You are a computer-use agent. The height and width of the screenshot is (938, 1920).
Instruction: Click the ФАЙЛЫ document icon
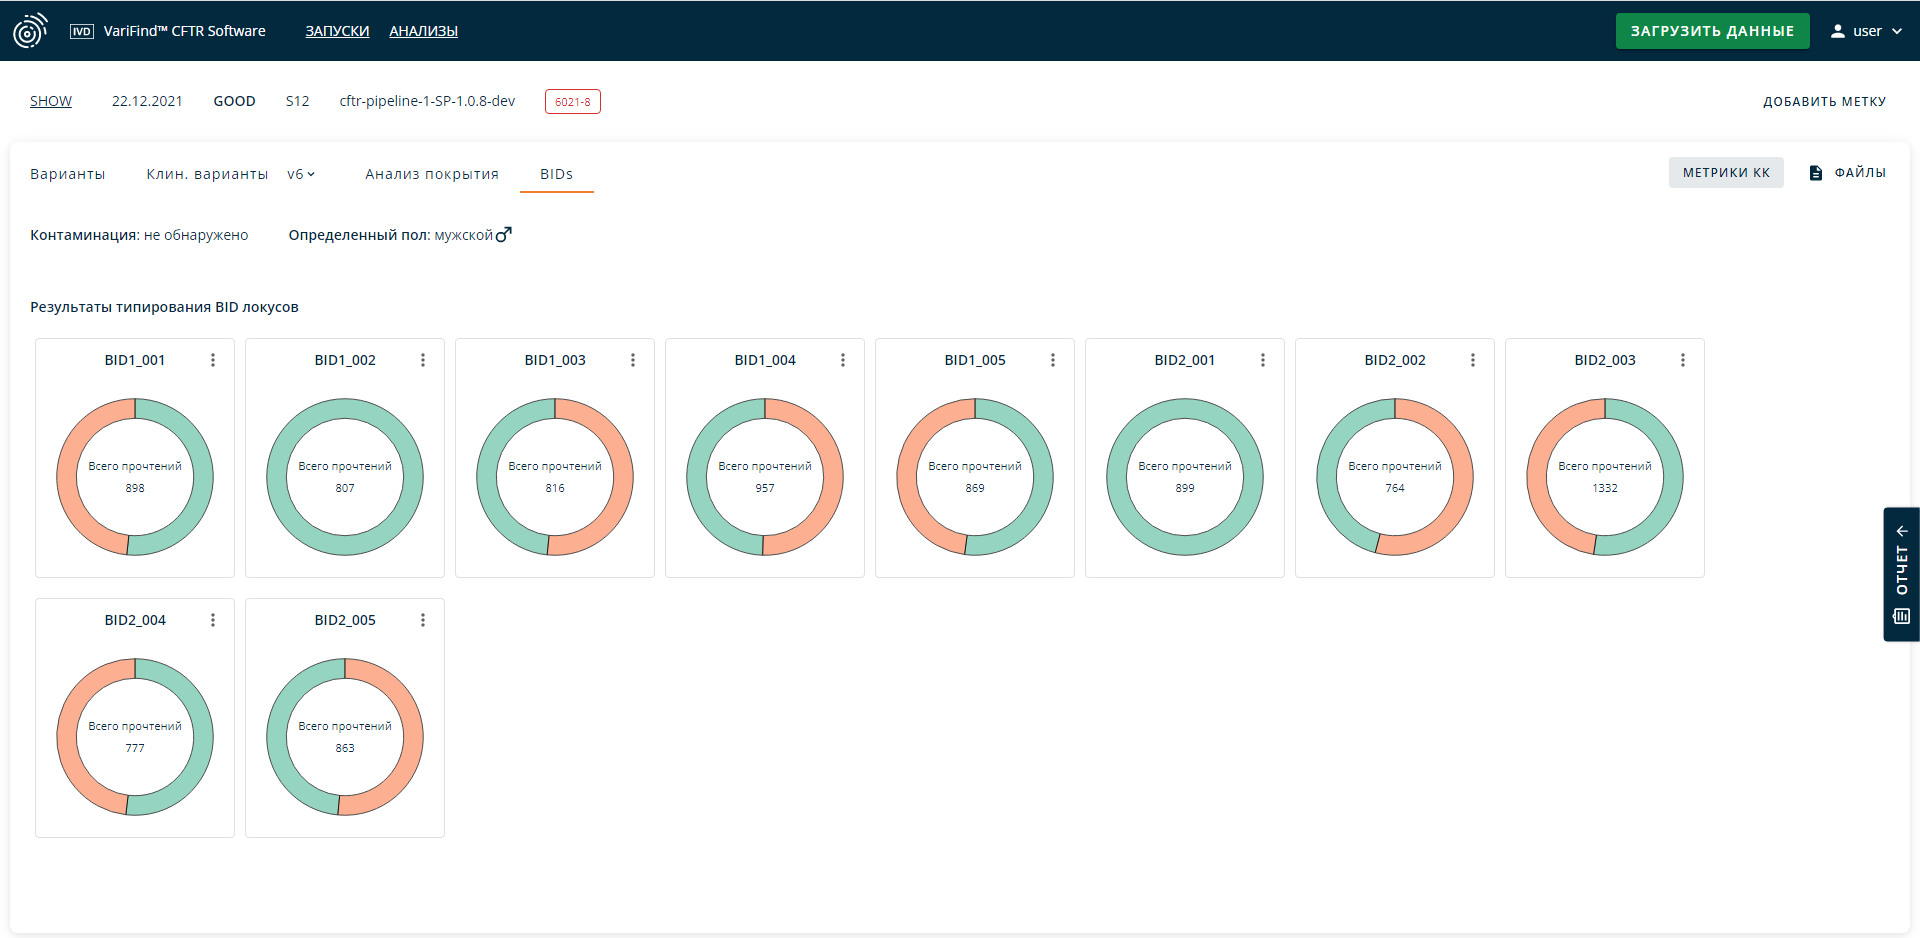coord(1816,173)
